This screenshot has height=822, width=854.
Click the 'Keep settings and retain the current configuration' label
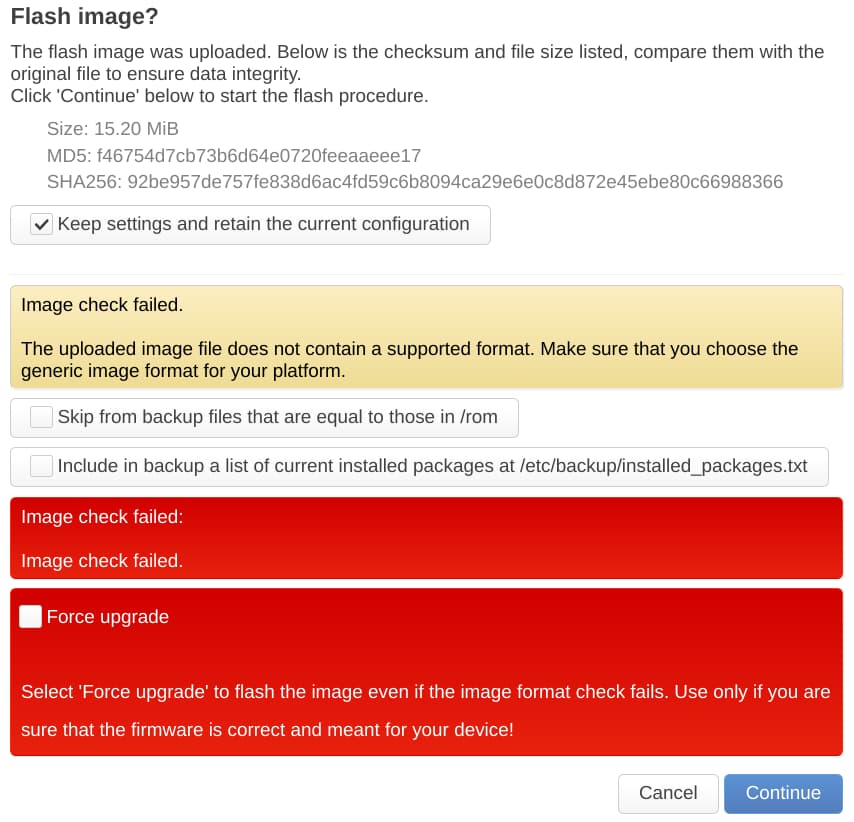264,224
